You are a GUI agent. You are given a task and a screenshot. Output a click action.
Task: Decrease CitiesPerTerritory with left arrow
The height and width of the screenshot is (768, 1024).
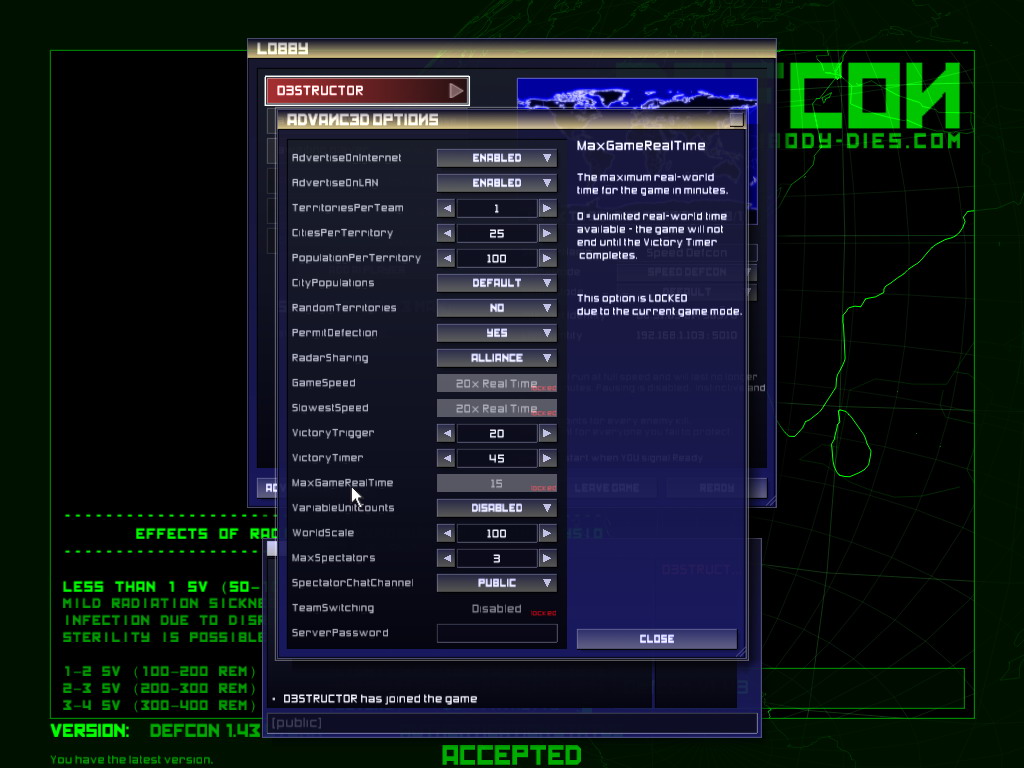tap(446, 233)
